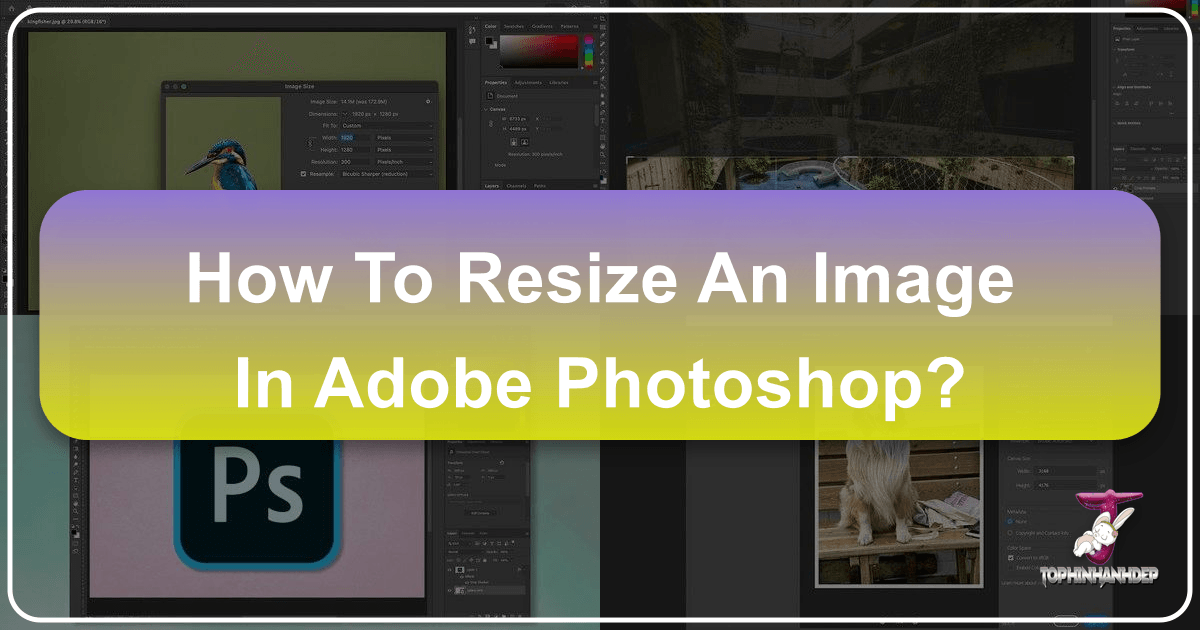Click the foreground/background color squares in Color panel
The height and width of the screenshot is (630, 1200).
[492, 43]
